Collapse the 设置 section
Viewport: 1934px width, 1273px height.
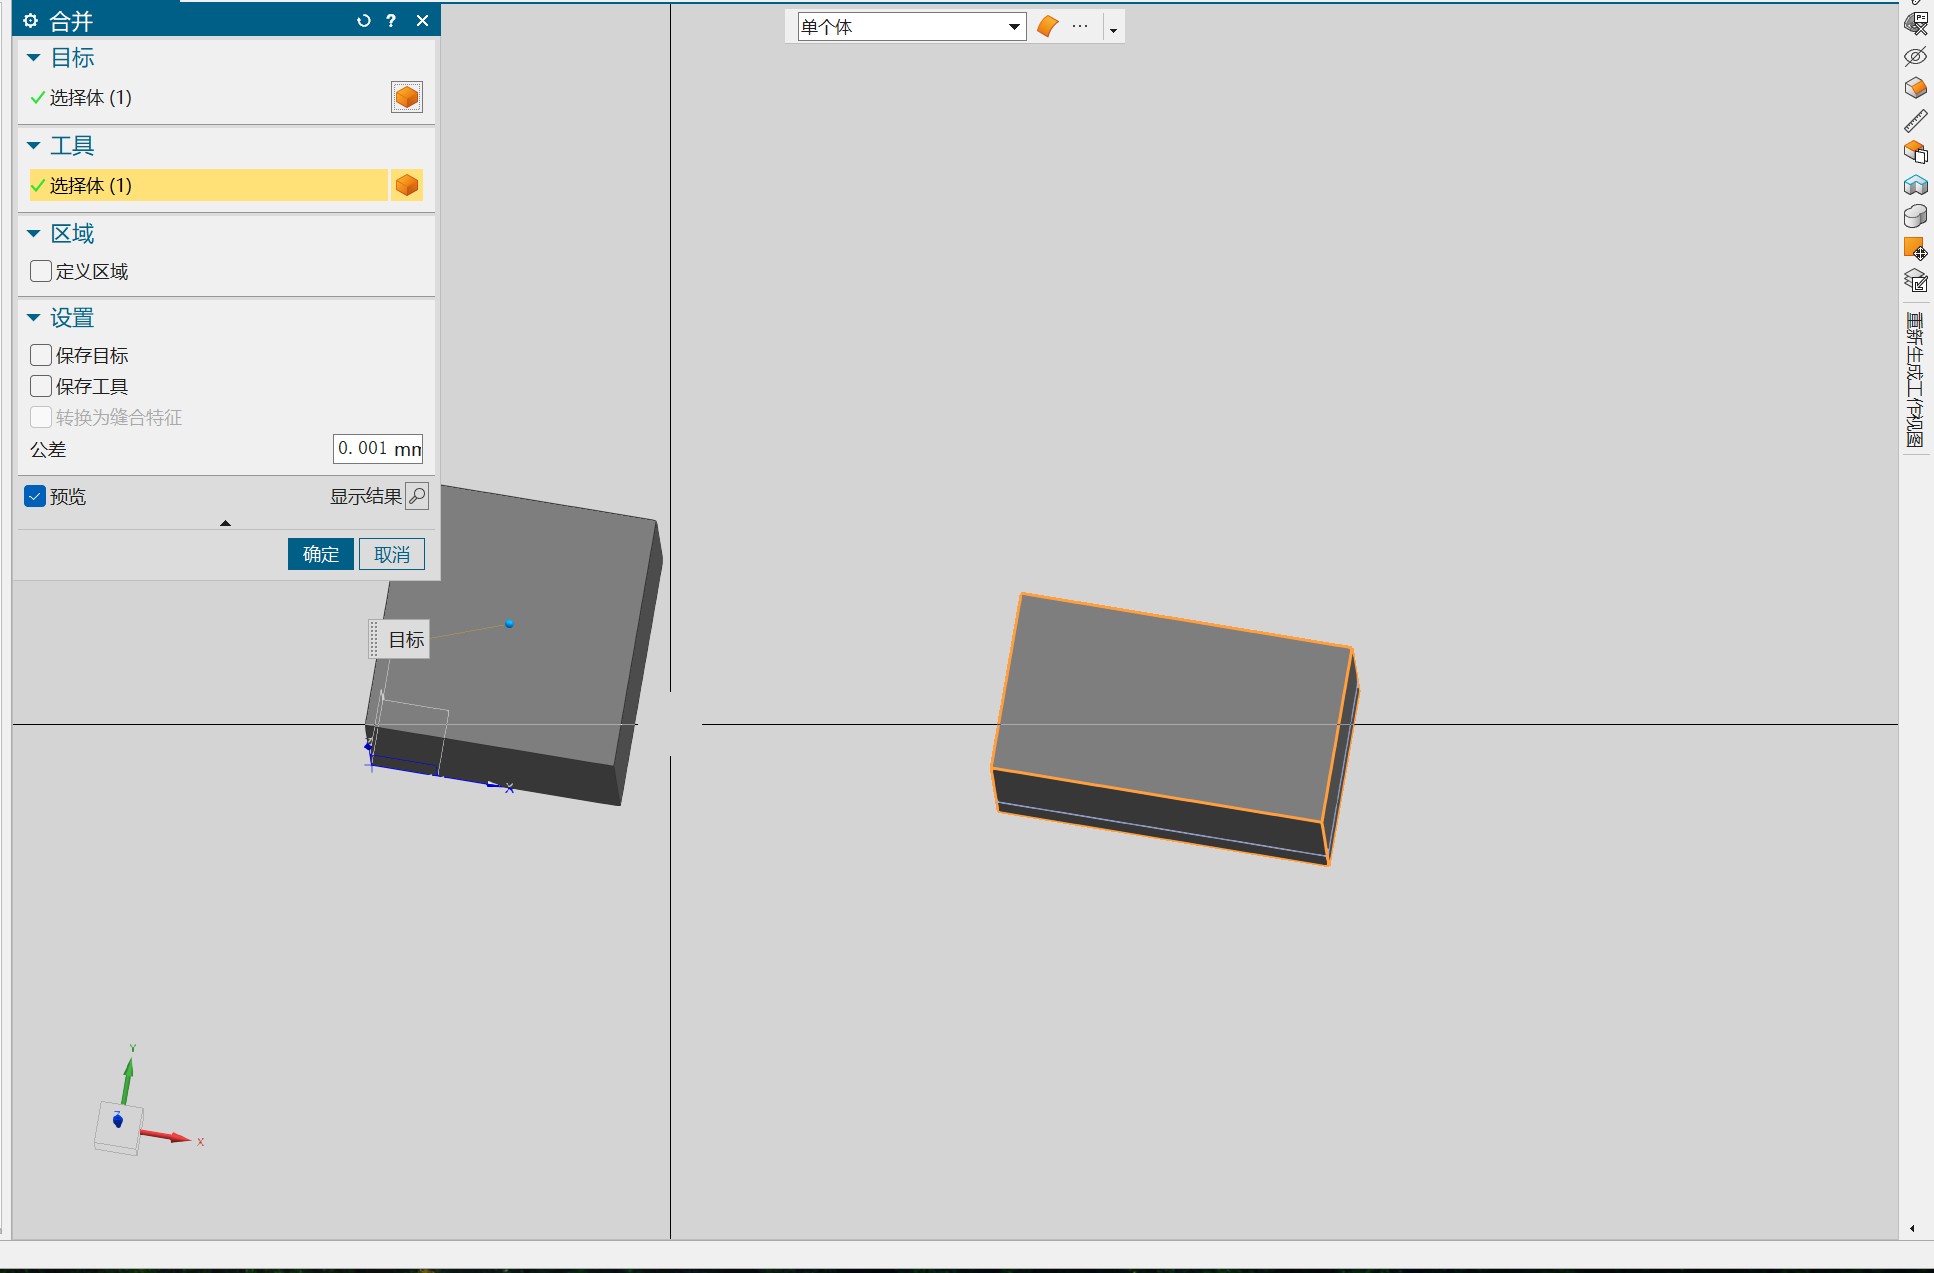33,318
